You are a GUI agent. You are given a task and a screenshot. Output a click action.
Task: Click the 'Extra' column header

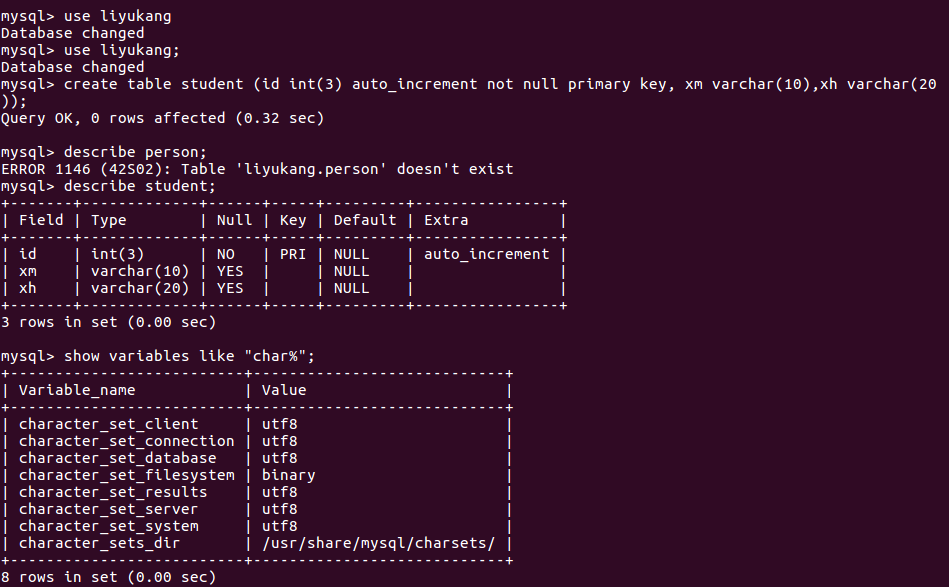pyautogui.click(x=446, y=220)
